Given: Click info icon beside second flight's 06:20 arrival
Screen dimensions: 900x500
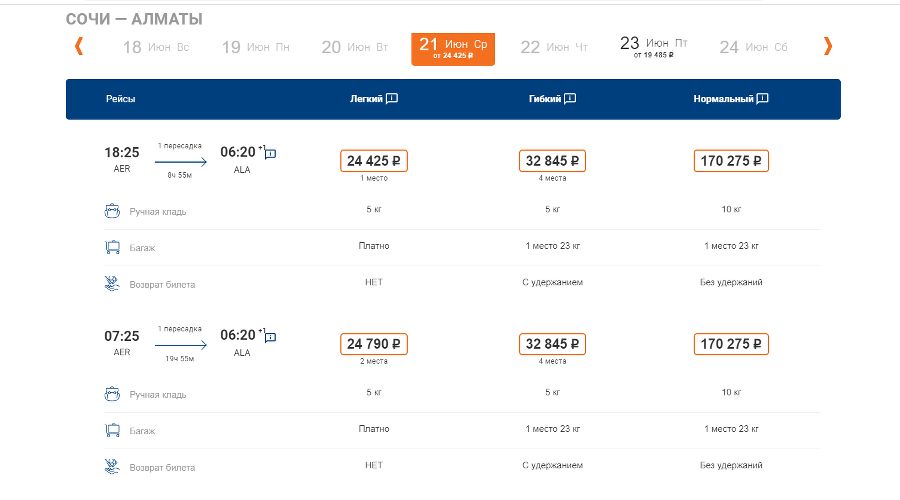Looking at the screenshot, I should point(271,336).
